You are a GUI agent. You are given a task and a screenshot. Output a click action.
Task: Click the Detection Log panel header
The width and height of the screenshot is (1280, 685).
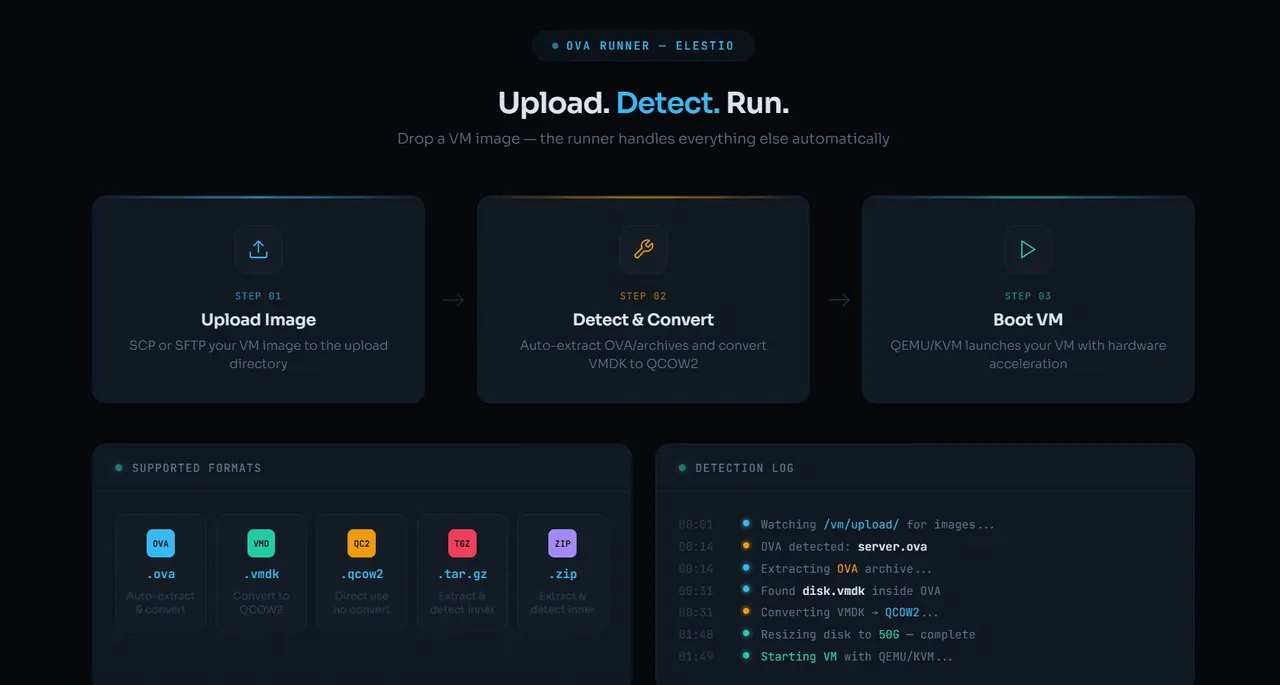pyautogui.click(x=925, y=468)
